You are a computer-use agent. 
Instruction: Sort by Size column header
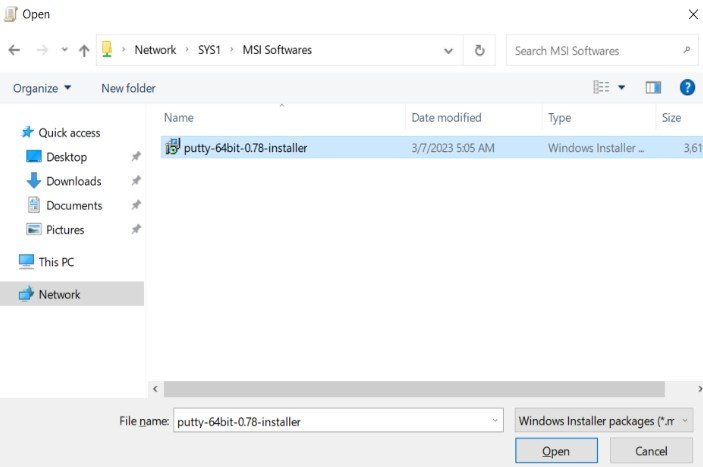pyautogui.click(x=671, y=117)
